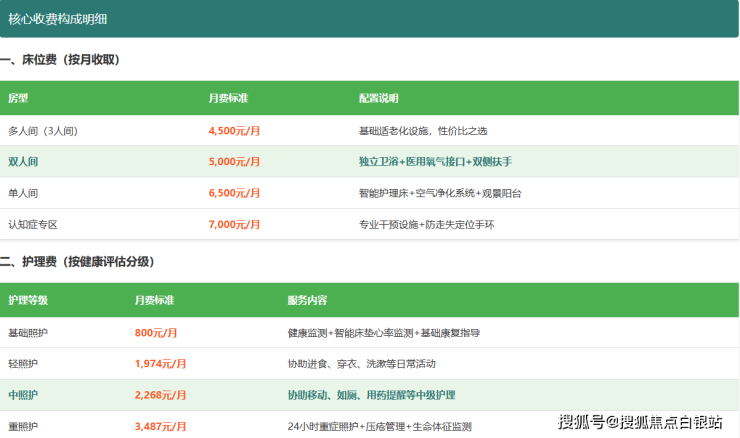Click 独立卫浴+医用氧气接口+双侧扶手 description
The image size is (740, 438).
point(435,161)
